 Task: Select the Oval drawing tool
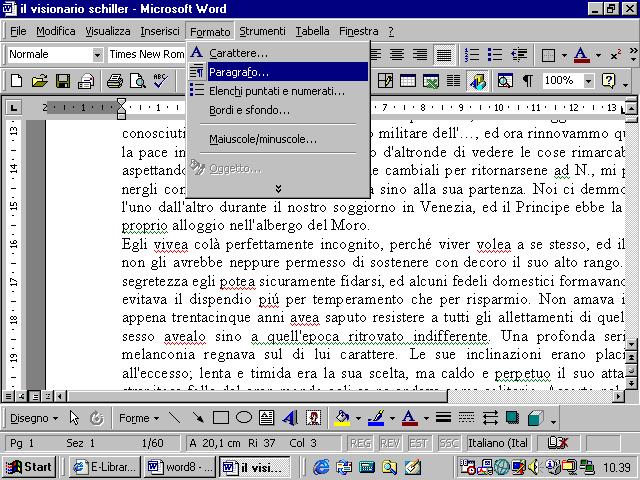click(x=244, y=418)
